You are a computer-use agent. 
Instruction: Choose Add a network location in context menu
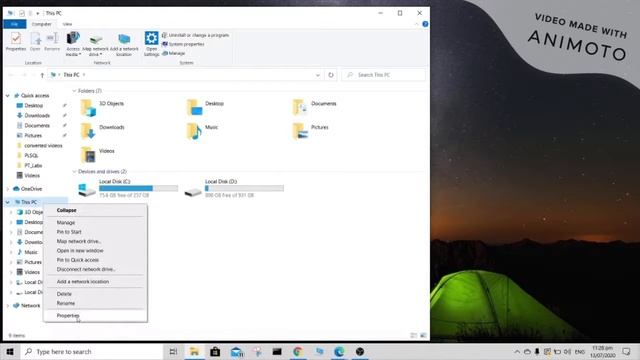tap(95, 282)
